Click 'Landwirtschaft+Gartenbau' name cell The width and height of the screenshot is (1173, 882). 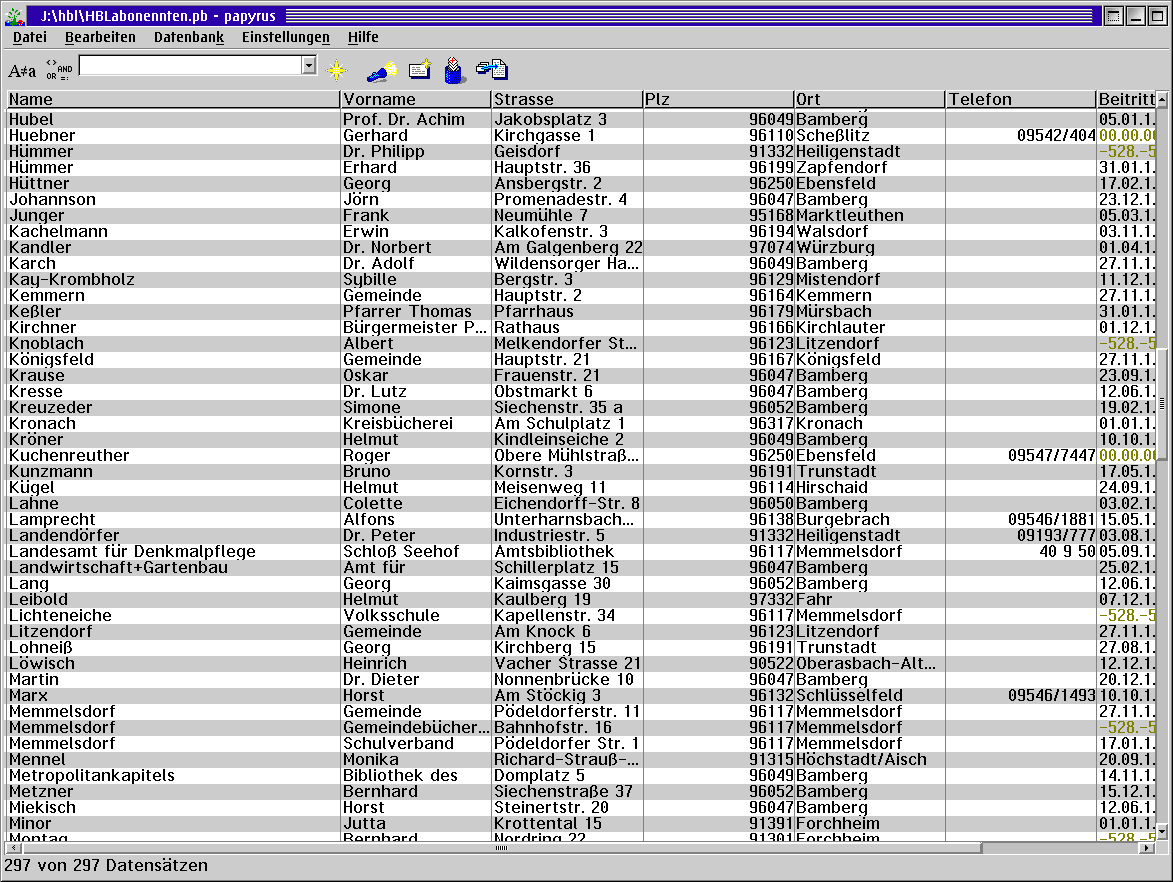coord(173,568)
